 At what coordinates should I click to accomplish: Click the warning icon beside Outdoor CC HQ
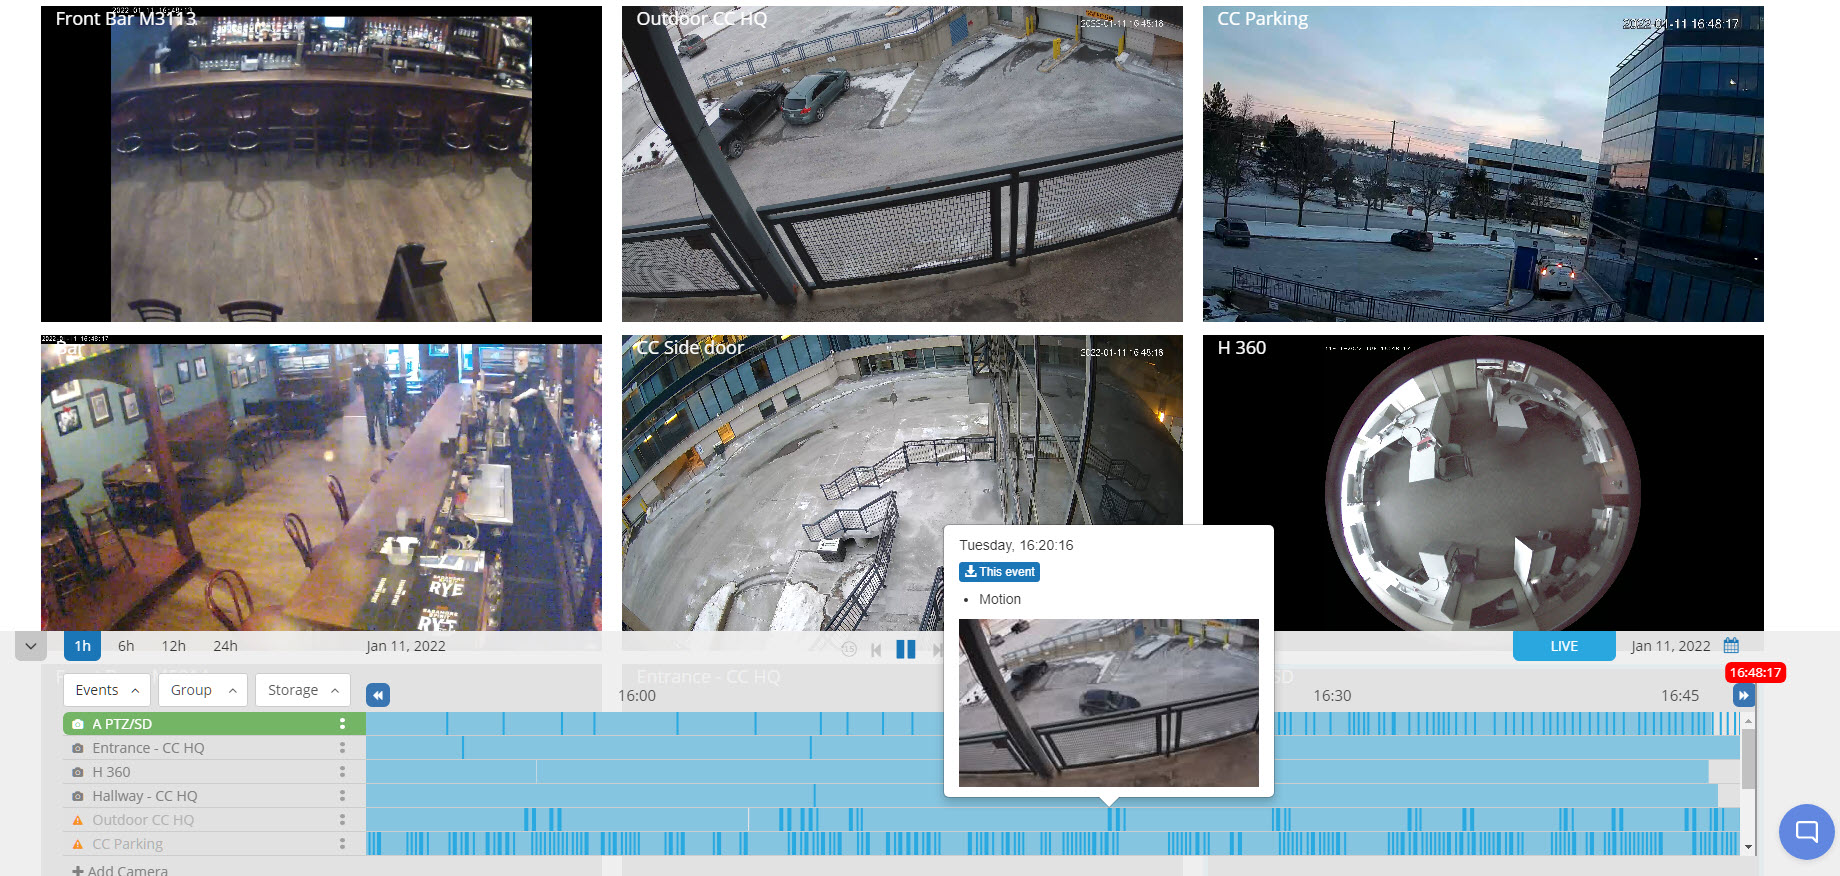(78, 820)
